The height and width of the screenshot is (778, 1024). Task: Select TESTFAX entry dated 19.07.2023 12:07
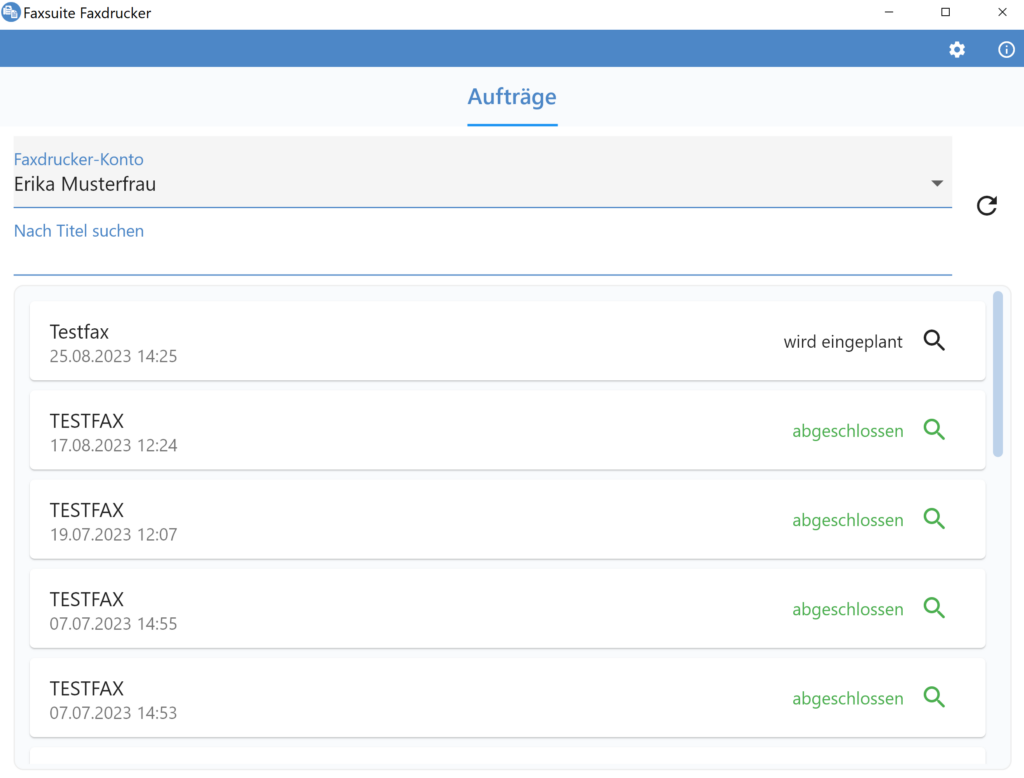507,519
